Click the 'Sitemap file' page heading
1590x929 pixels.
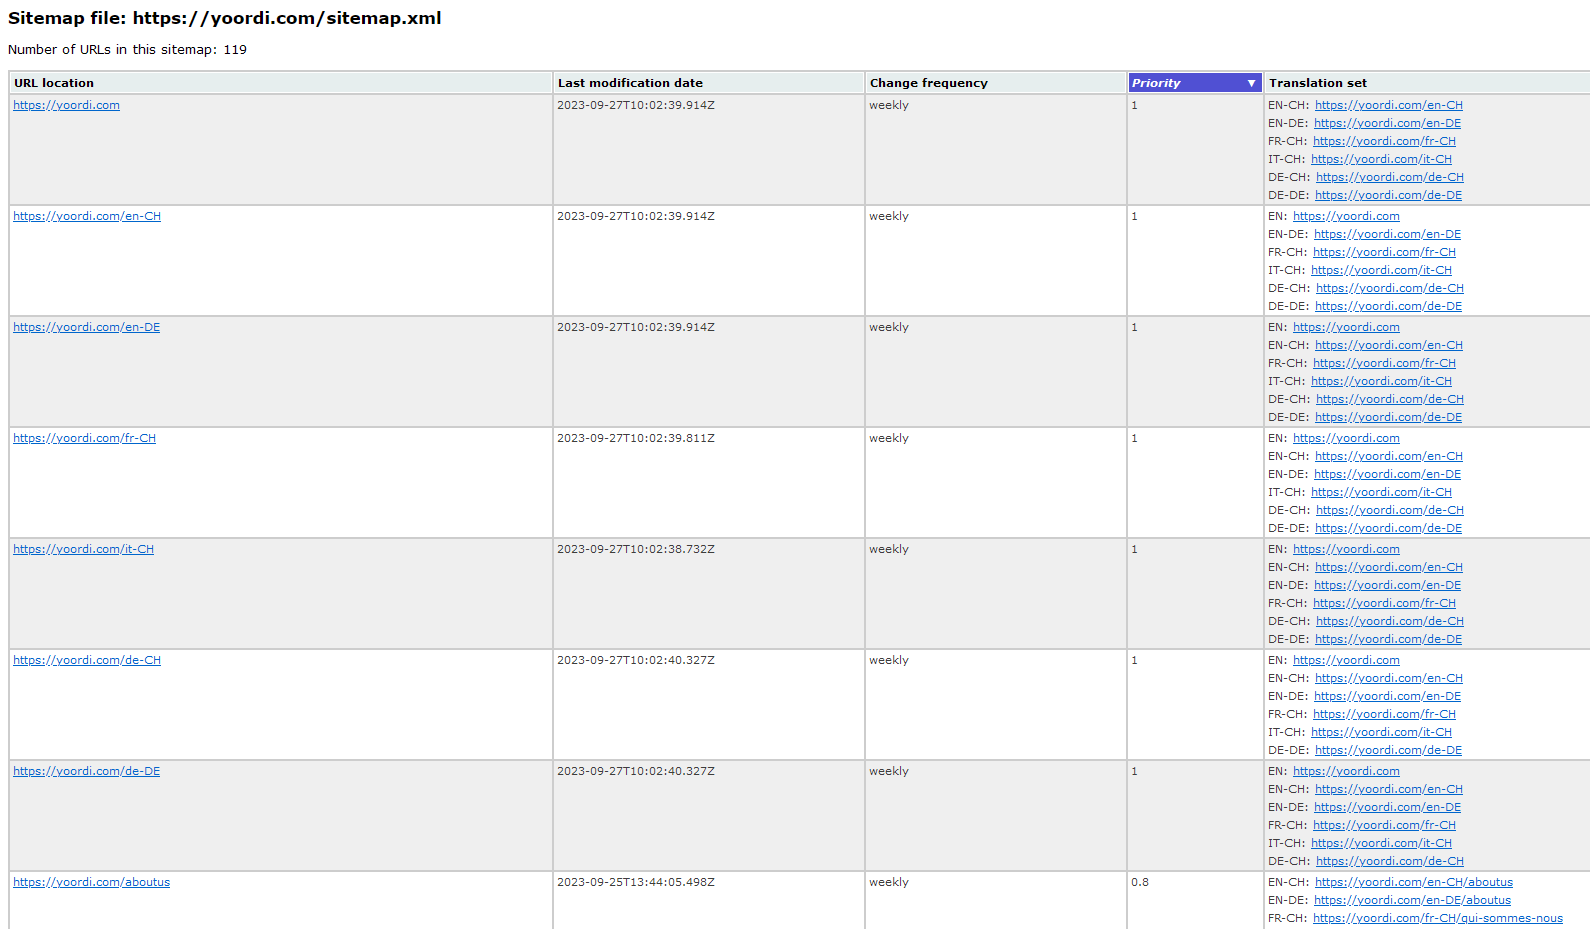pos(224,18)
